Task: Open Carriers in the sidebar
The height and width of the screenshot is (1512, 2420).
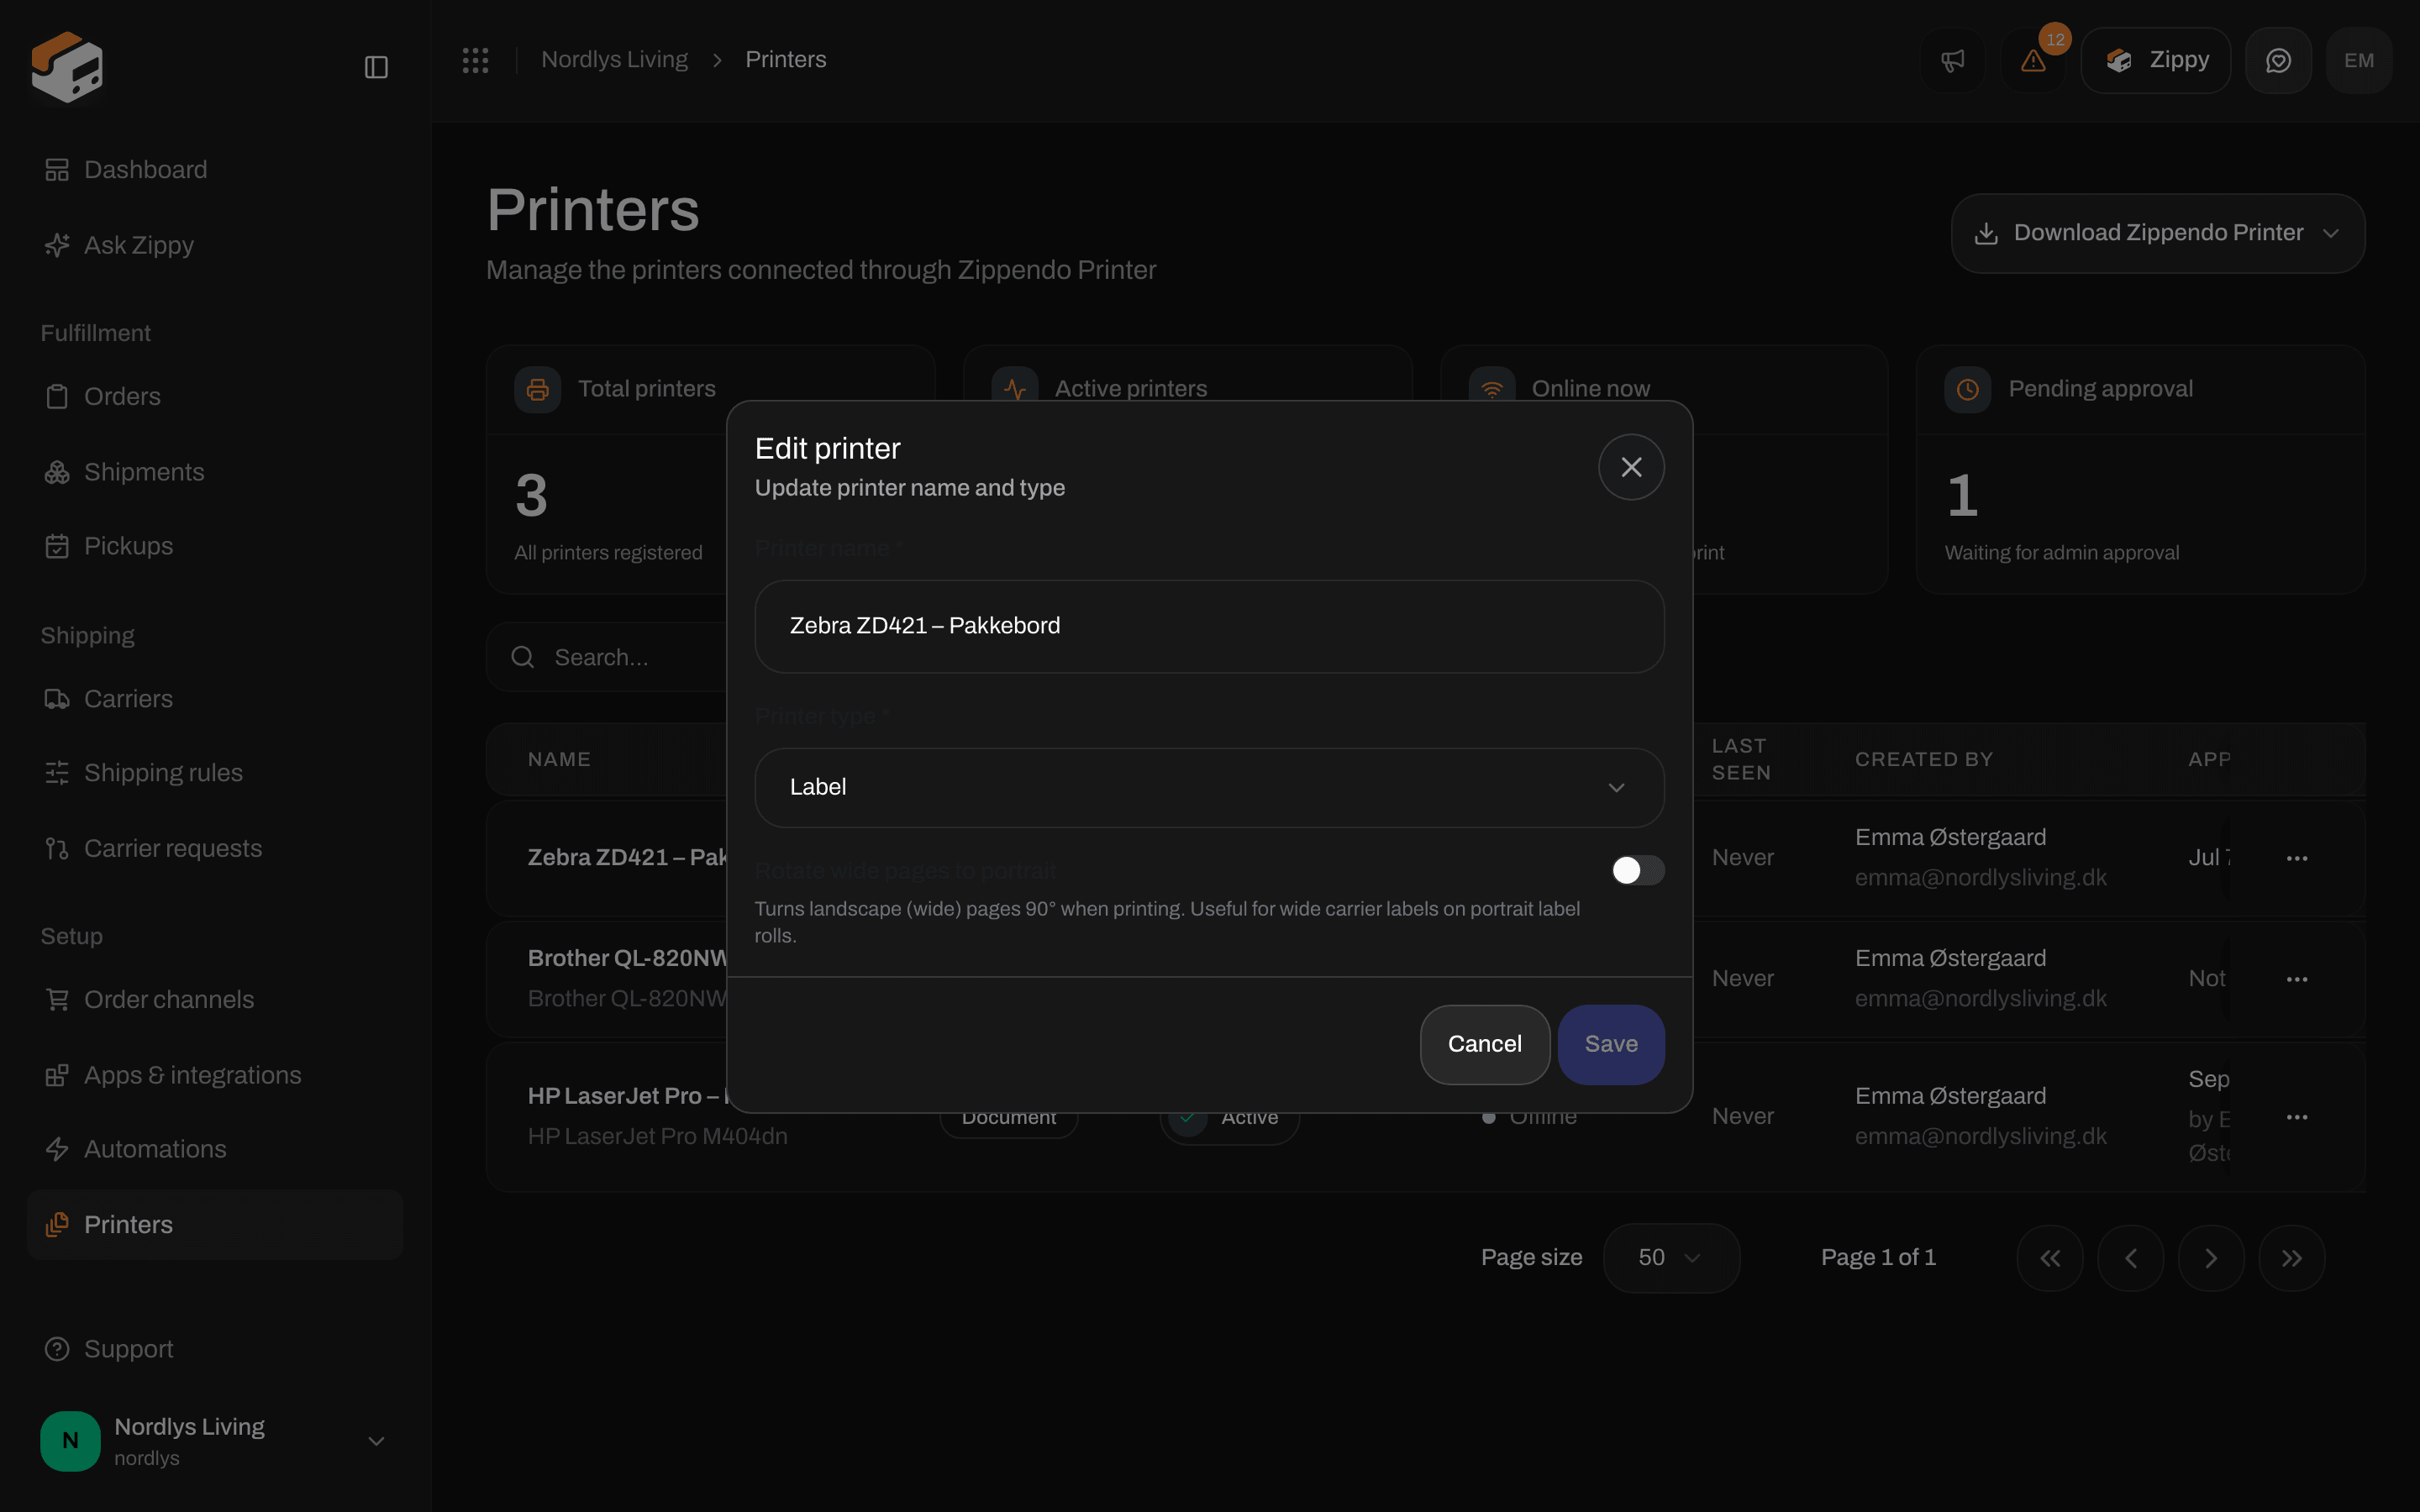Action: [x=215, y=699]
